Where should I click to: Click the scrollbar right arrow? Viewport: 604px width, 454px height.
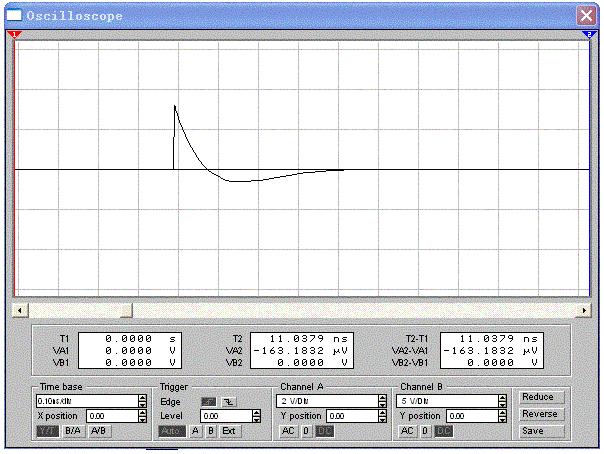coord(584,310)
